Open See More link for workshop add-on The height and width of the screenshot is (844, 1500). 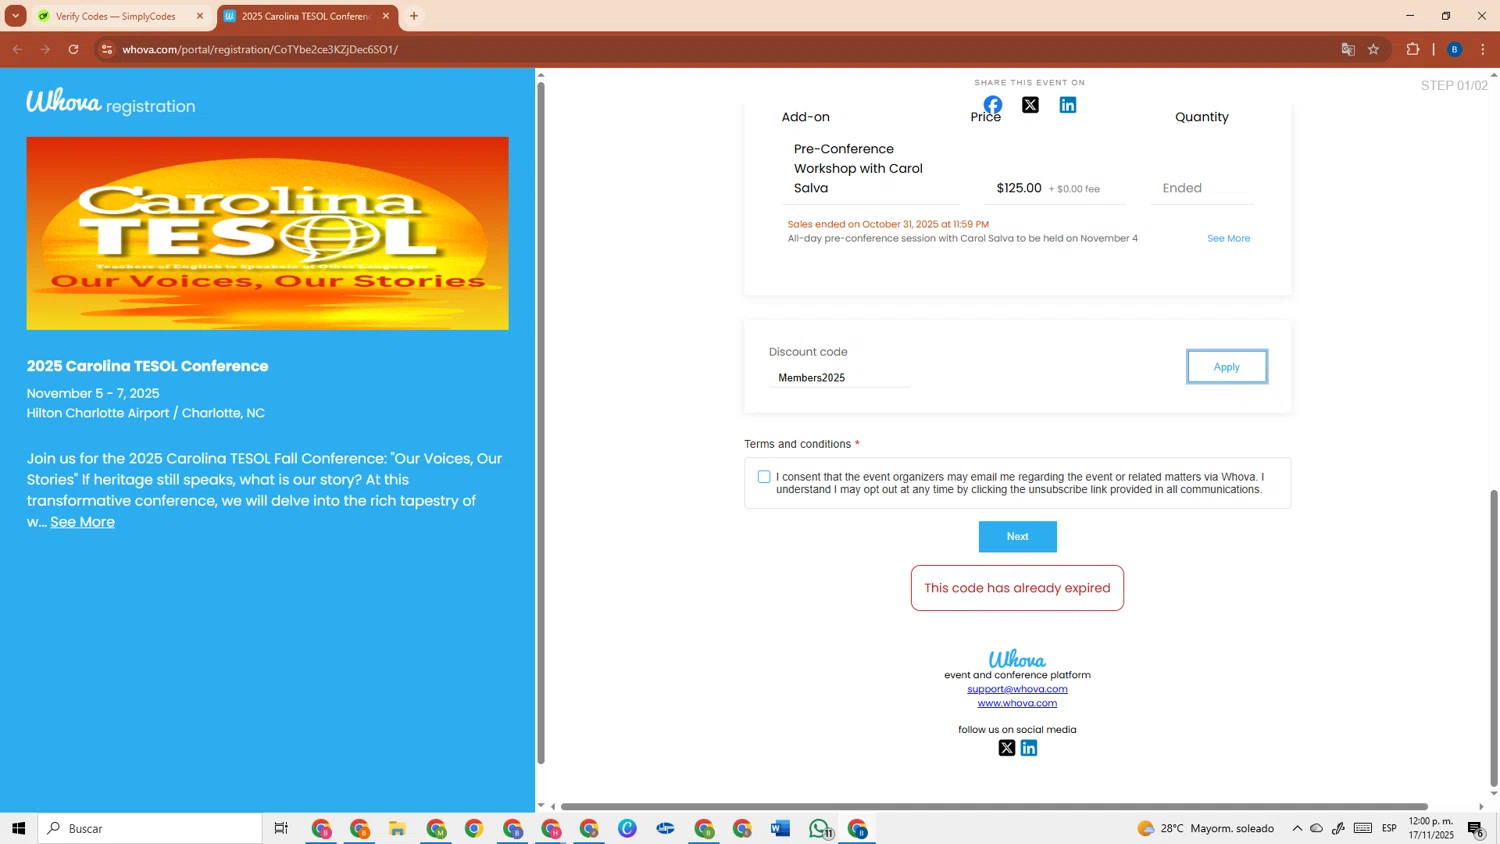tap(1228, 238)
